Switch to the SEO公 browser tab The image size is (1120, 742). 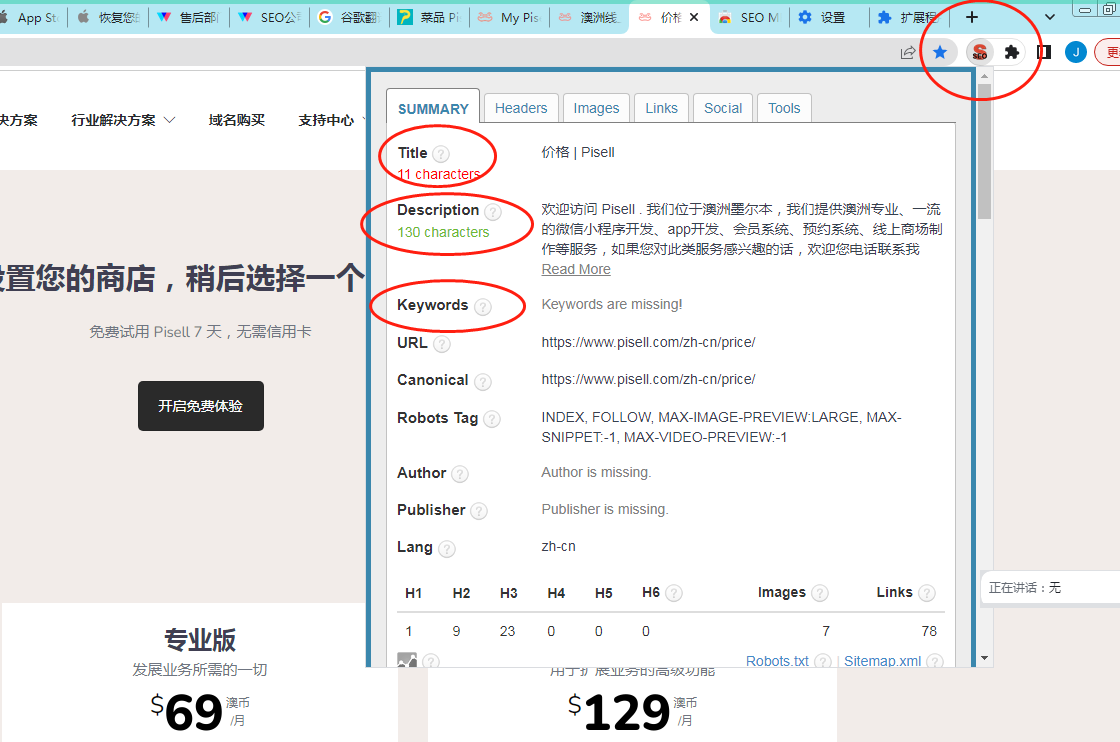(270, 17)
